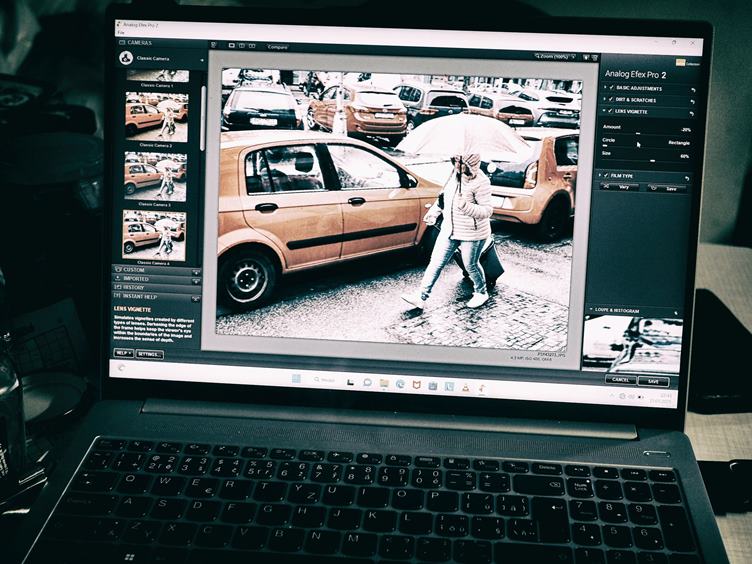Select the side-by-side preview icon
The width and height of the screenshot is (752, 564).
[252, 46]
